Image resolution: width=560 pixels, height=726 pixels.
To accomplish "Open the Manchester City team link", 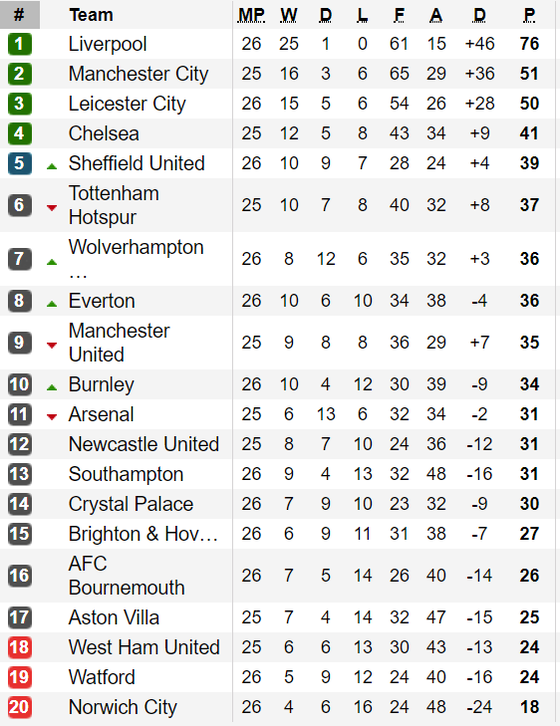I will (138, 74).
